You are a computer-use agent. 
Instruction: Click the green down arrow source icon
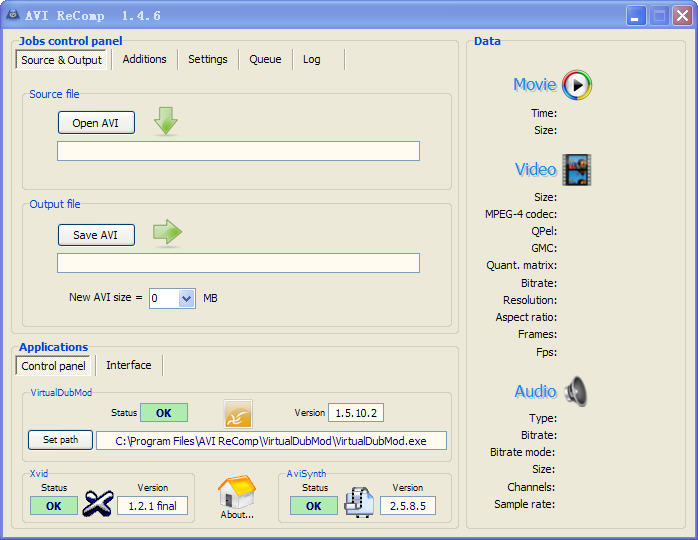click(166, 122)
